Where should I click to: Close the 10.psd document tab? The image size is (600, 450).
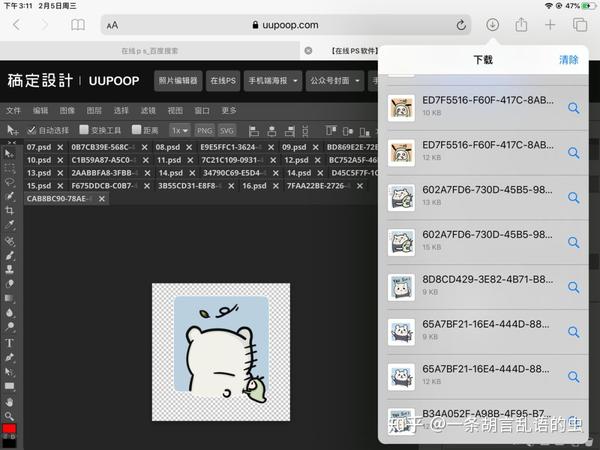click(60, 160)
